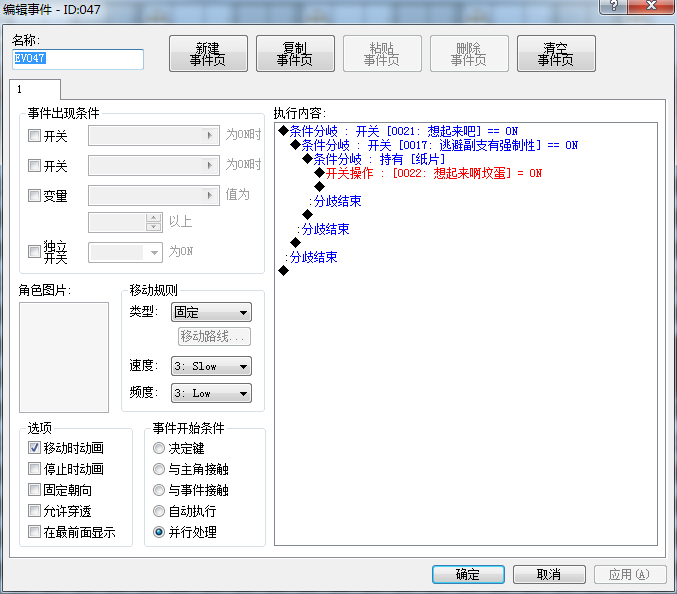Screen dimensions: 677x594
Task: Select command line 条件分歧 开关 [0017: 逃避副支有强制性]
Action: (434, 145)
